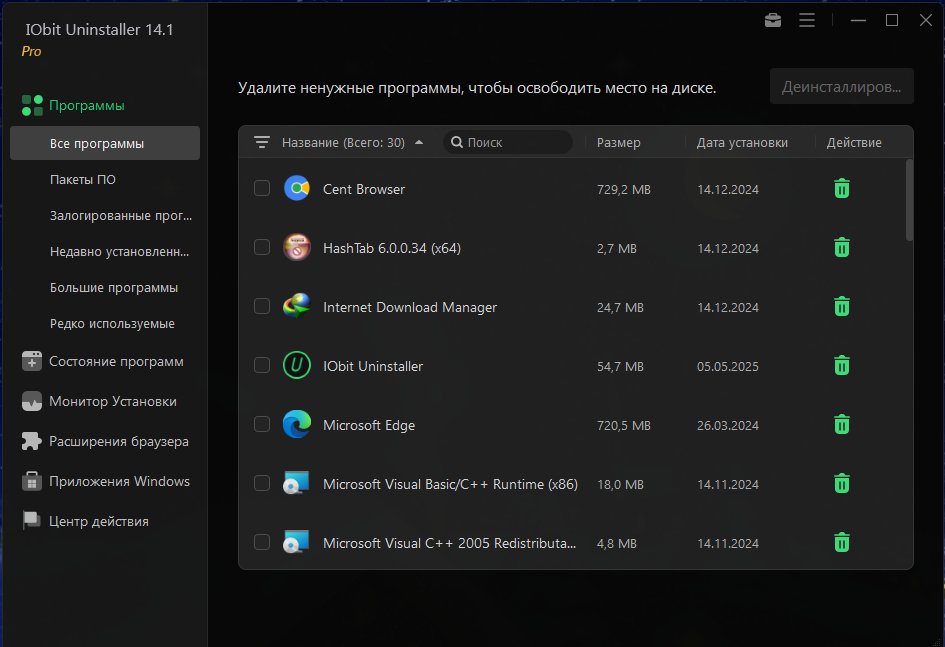Check the box next to Microsoft Visual Basic/C++ Runtime
Viewport: 945px width, 647px height.
(x=262, y=484)
